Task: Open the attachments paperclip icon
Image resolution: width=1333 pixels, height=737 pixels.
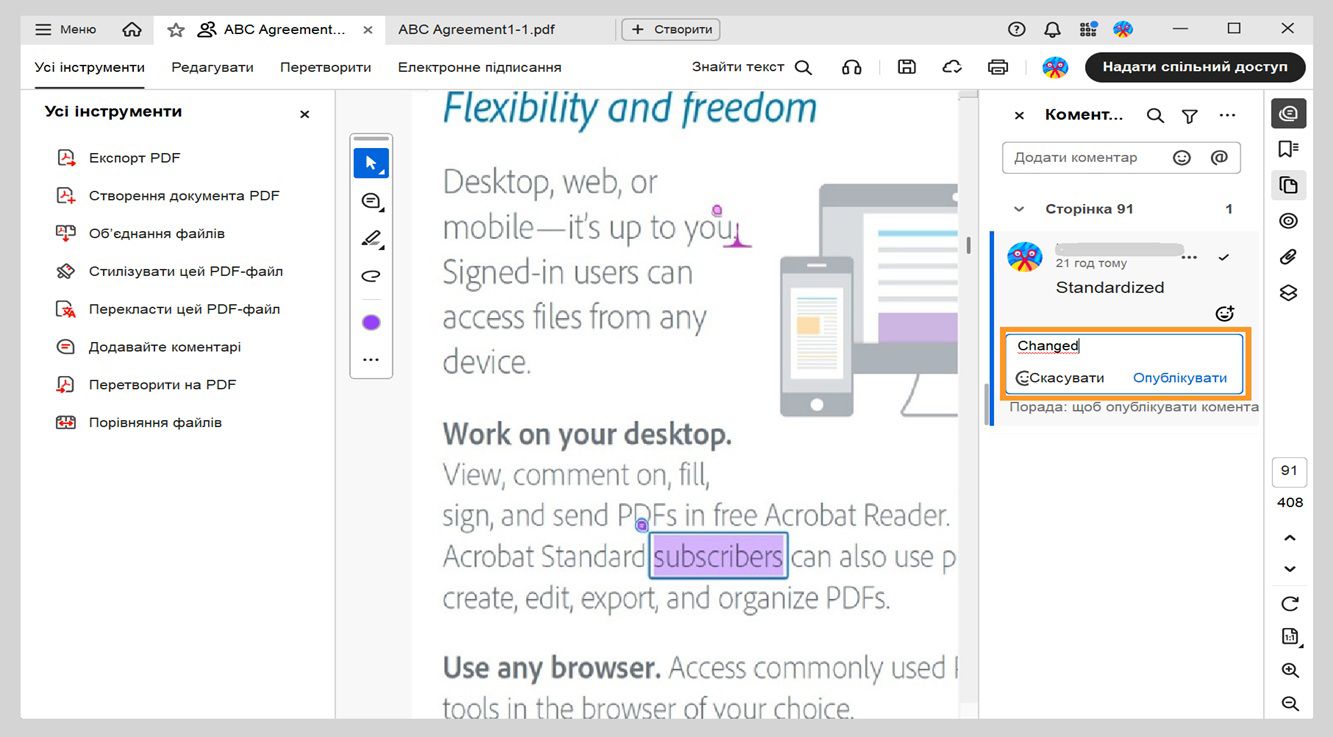Action: pyautogui.click(x=1289, y=257)
